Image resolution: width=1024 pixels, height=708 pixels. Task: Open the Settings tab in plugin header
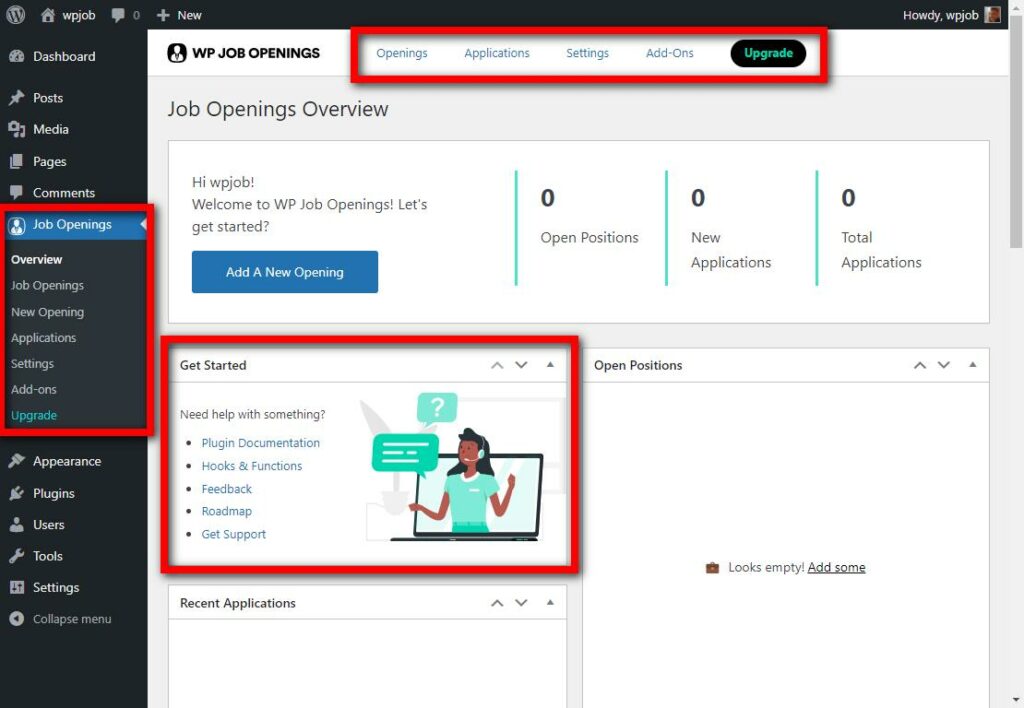click(x=587, y=53)
